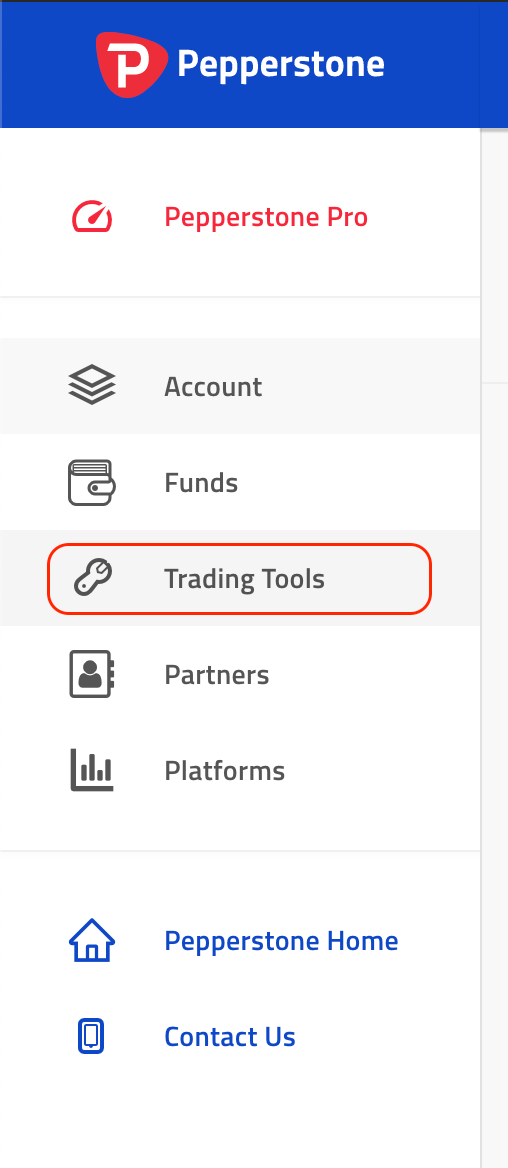This screenshot has width=508, height=1168.
Task: Follow the Pepperstone Home link
Action: (x=282, y=941)
